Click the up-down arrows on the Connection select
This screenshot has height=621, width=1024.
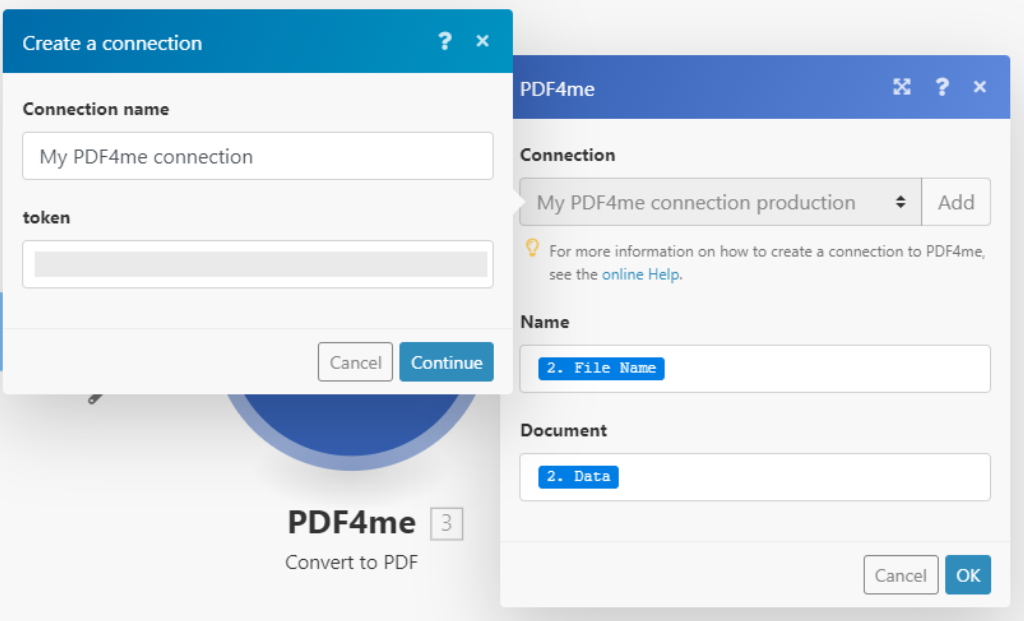click(901, 202)
